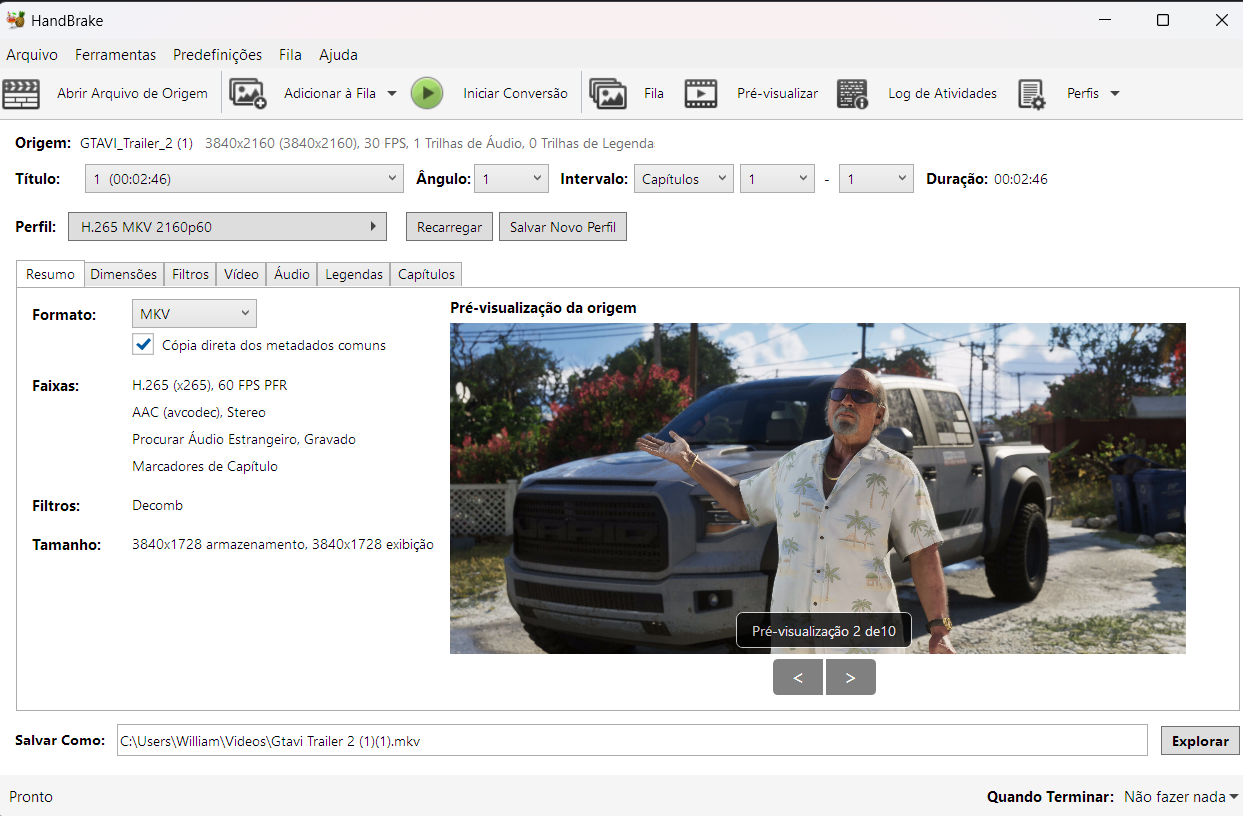Image resolution: width=1243 pixels, height=816 pixels.
Task: Open the Formato MKV dropdown
Action: [x=194, y=314]
